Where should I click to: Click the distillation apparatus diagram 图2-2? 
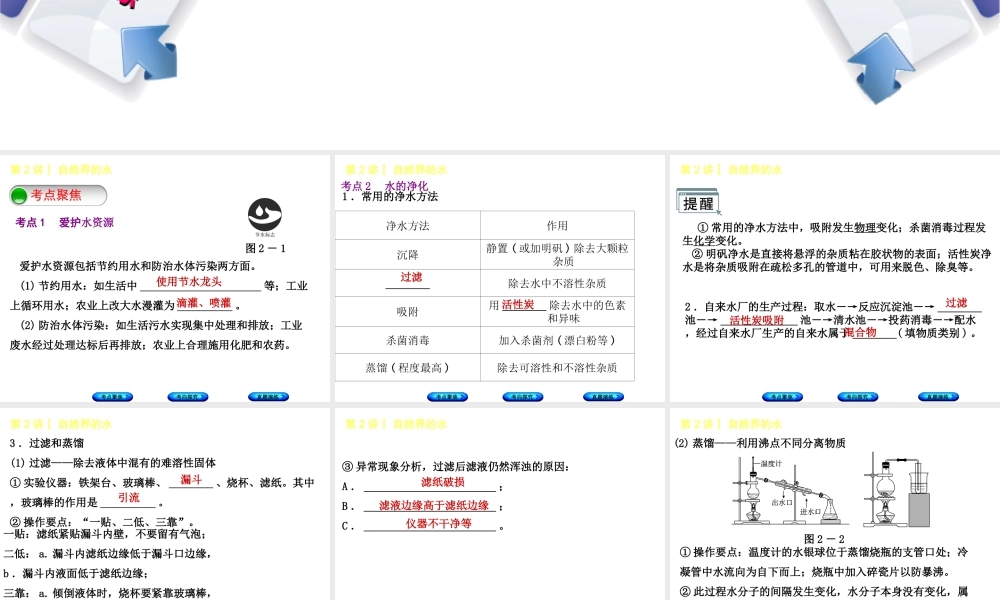(x=831, y=490)
